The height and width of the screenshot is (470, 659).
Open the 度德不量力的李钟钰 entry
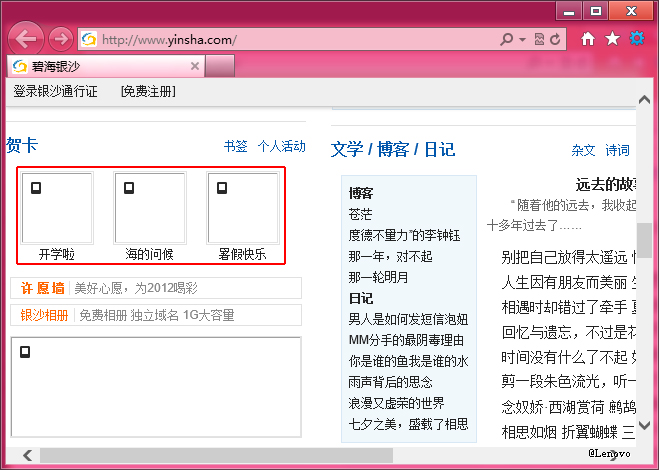click(x=404, y=235)
